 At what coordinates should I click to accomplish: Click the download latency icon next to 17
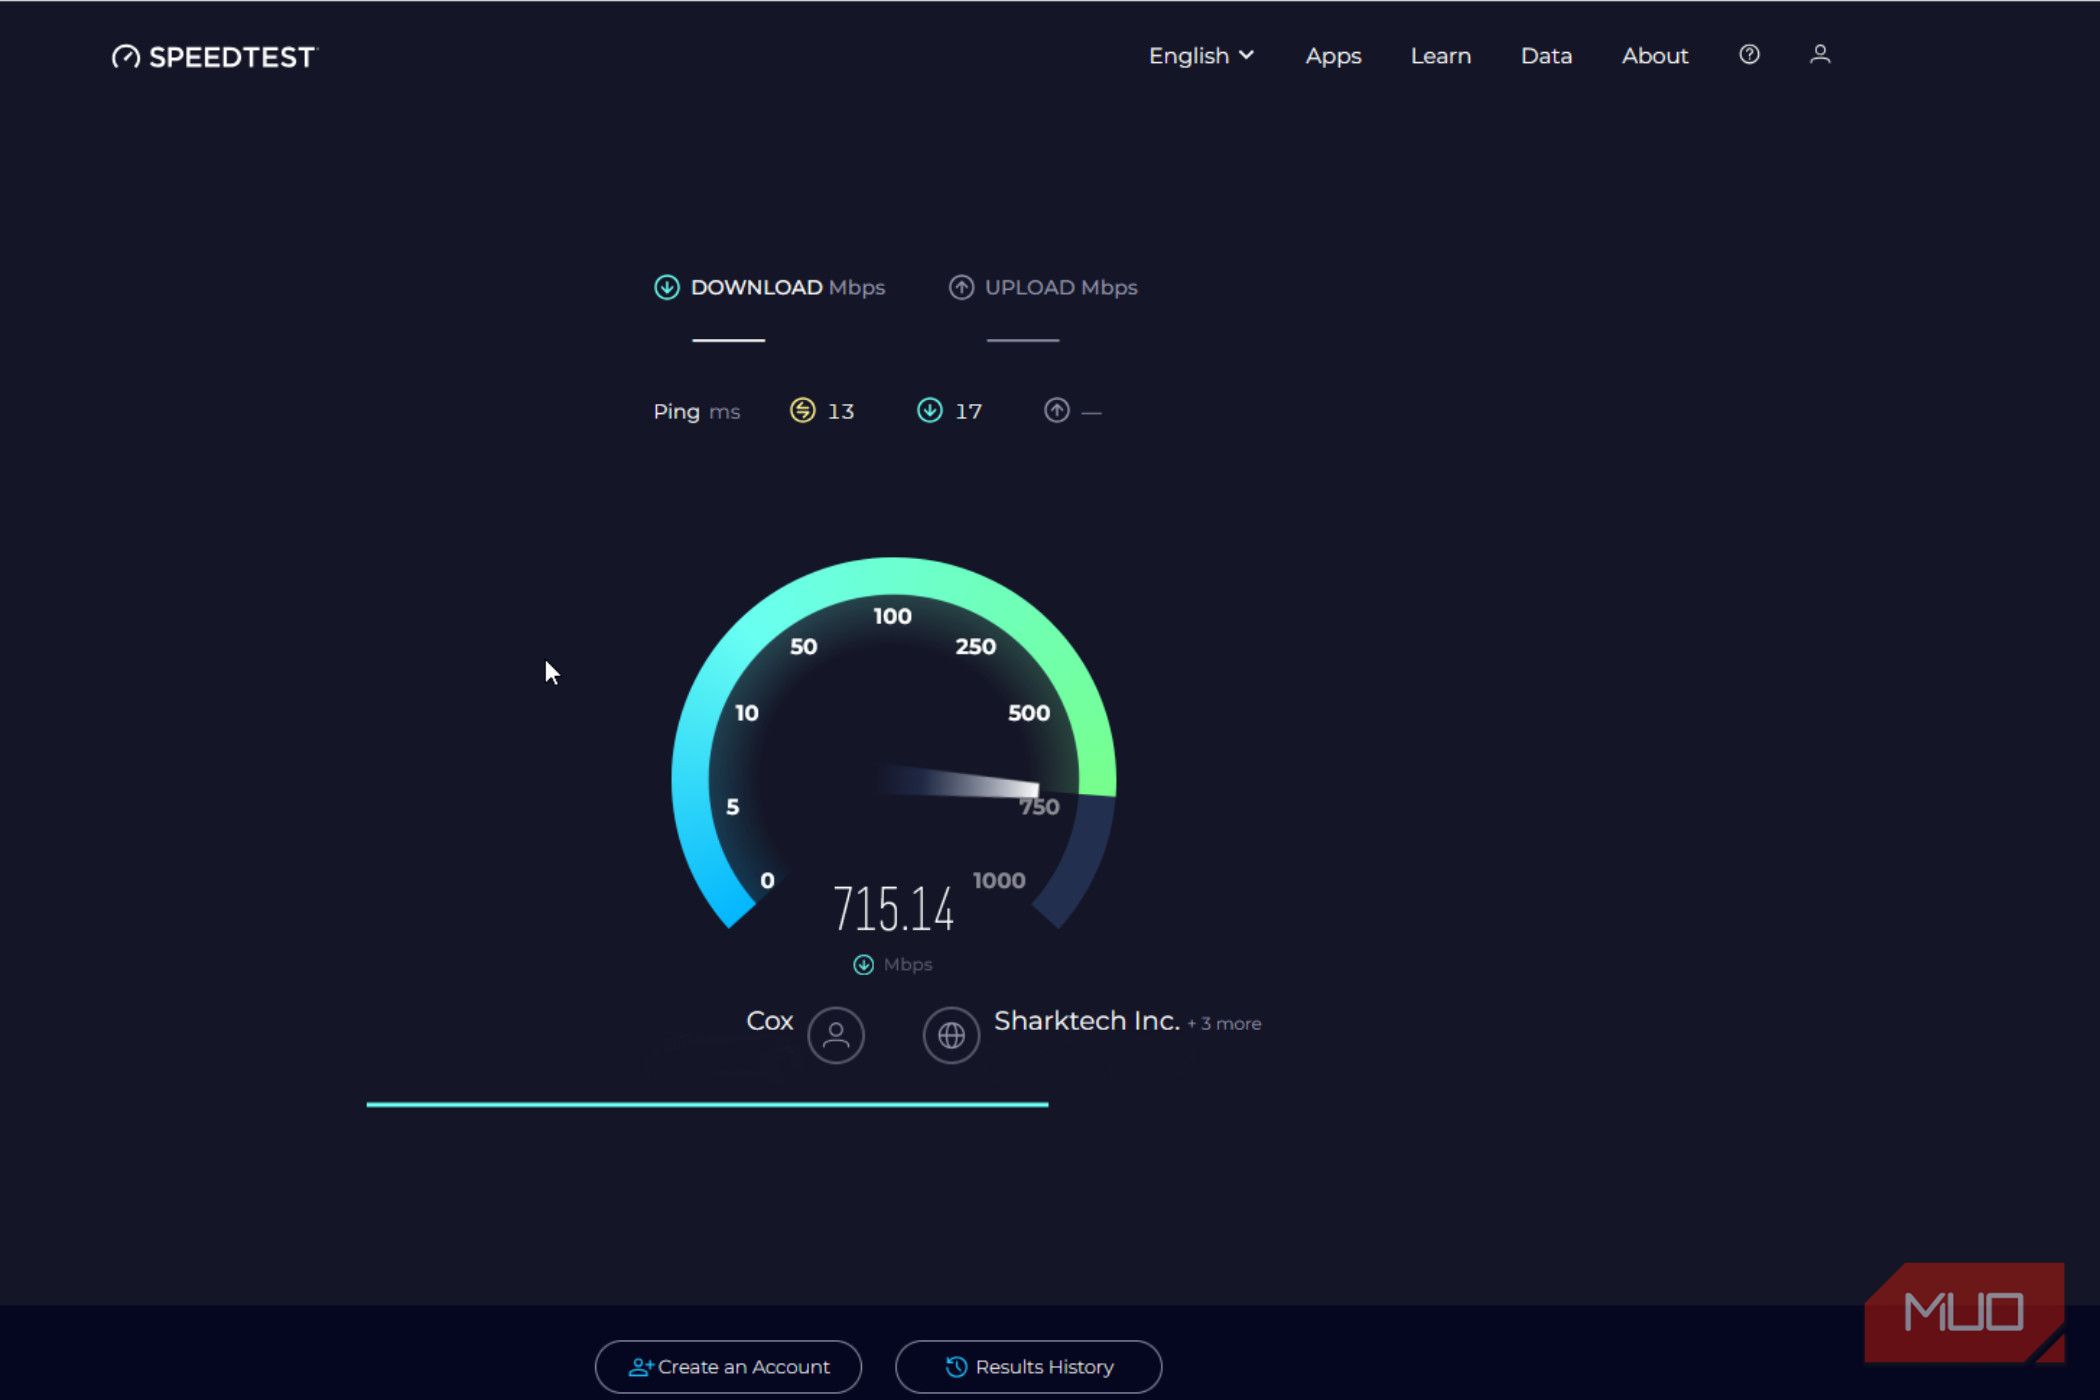coord(930,410)
